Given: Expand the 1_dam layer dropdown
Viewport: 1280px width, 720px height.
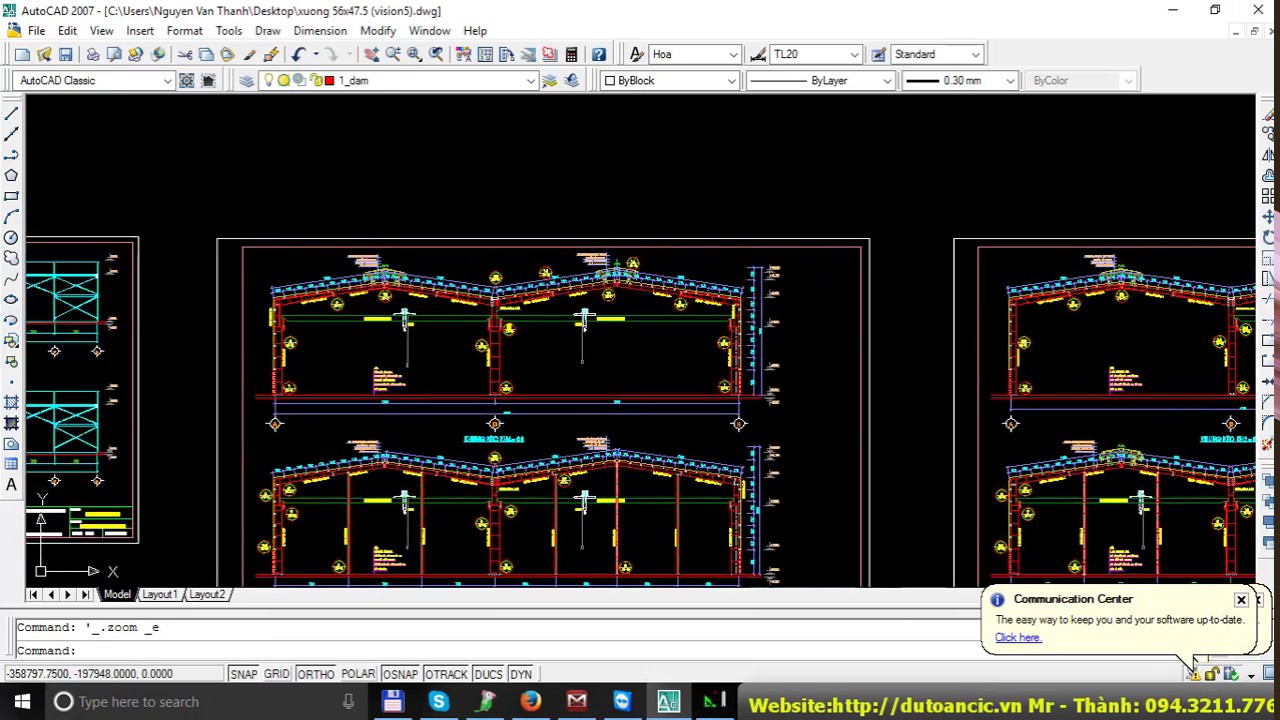Looking at the screenshot, I should pos(530,80).
